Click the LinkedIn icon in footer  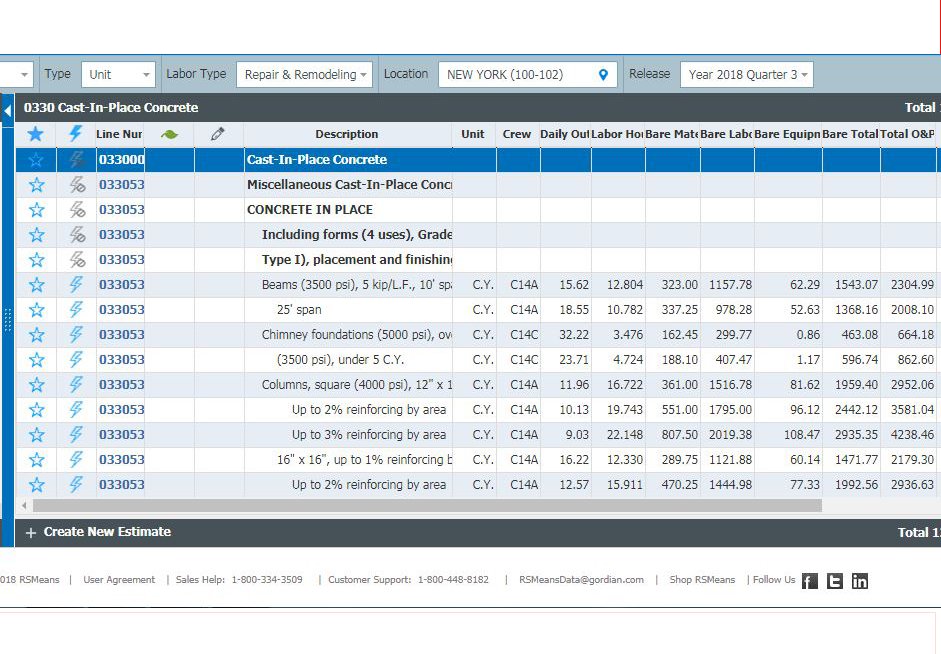pyautogui.click(x=860, y=581)
